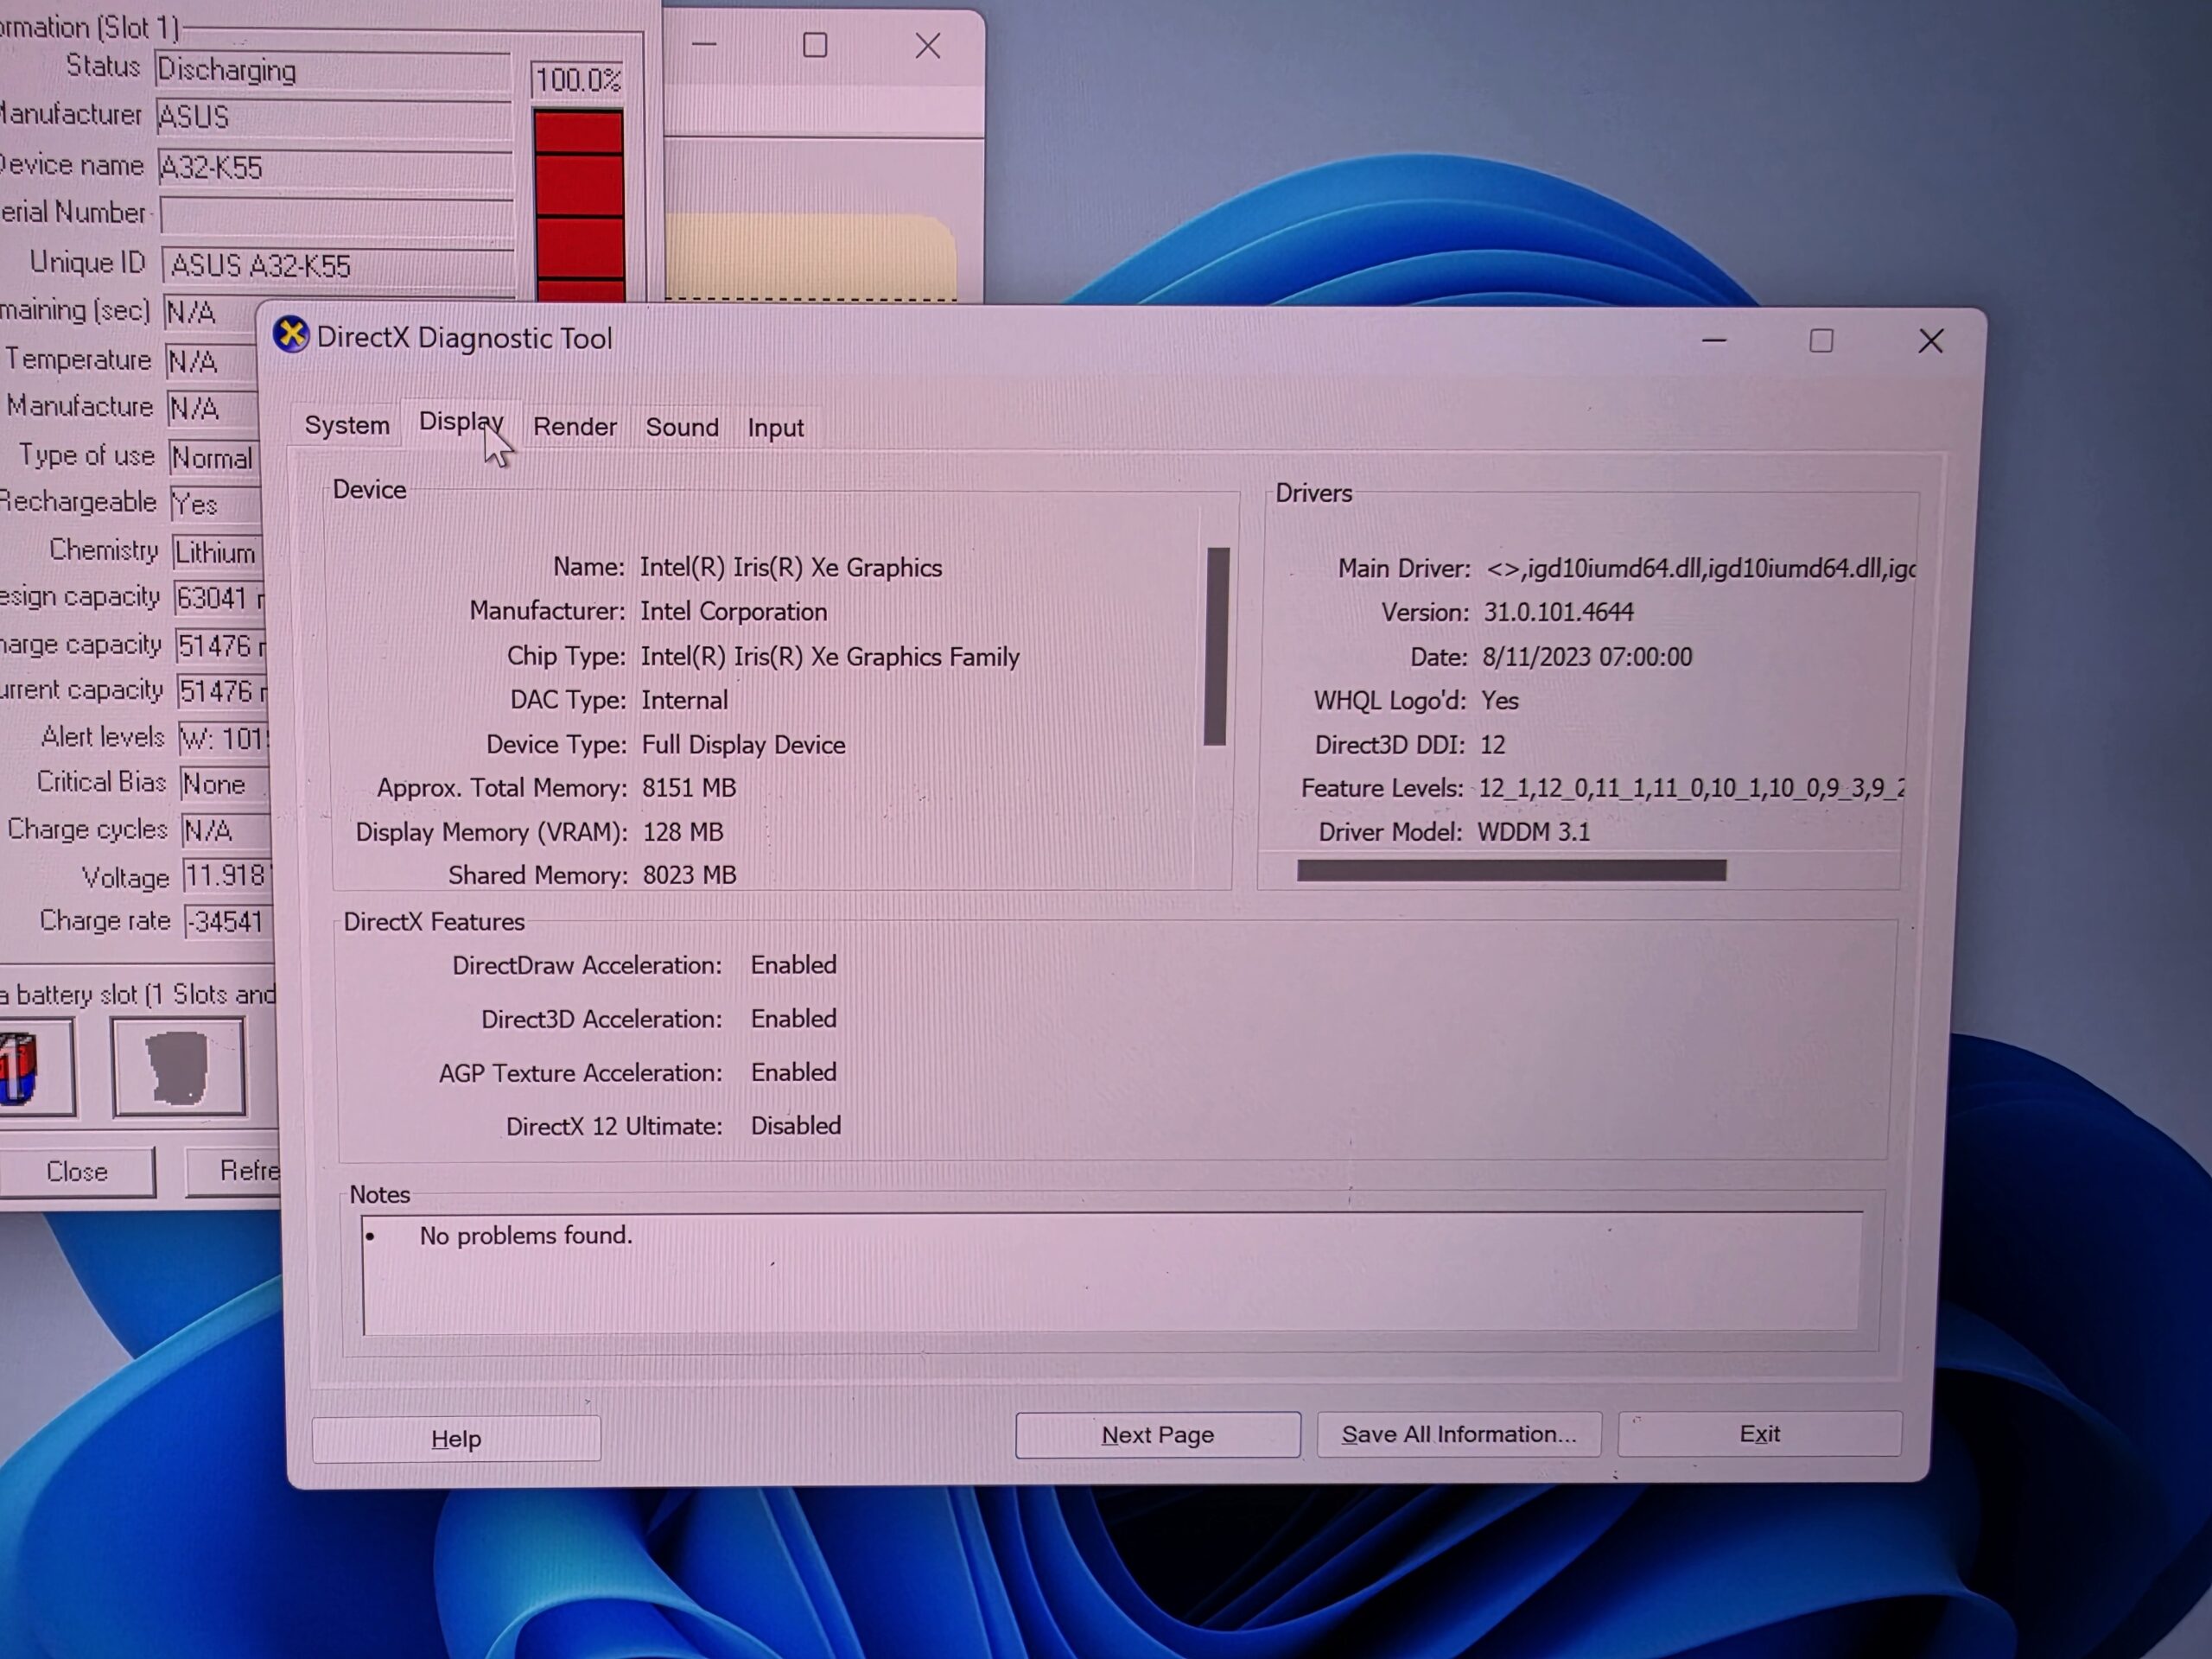Click the manufacturer value Intel Corporation
The image size is (2212, 1659).
point(734,612)
